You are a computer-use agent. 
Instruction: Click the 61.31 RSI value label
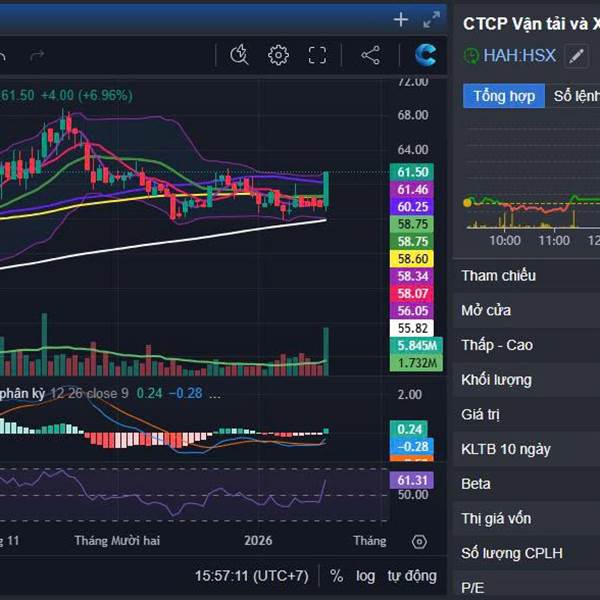[412, 480]
